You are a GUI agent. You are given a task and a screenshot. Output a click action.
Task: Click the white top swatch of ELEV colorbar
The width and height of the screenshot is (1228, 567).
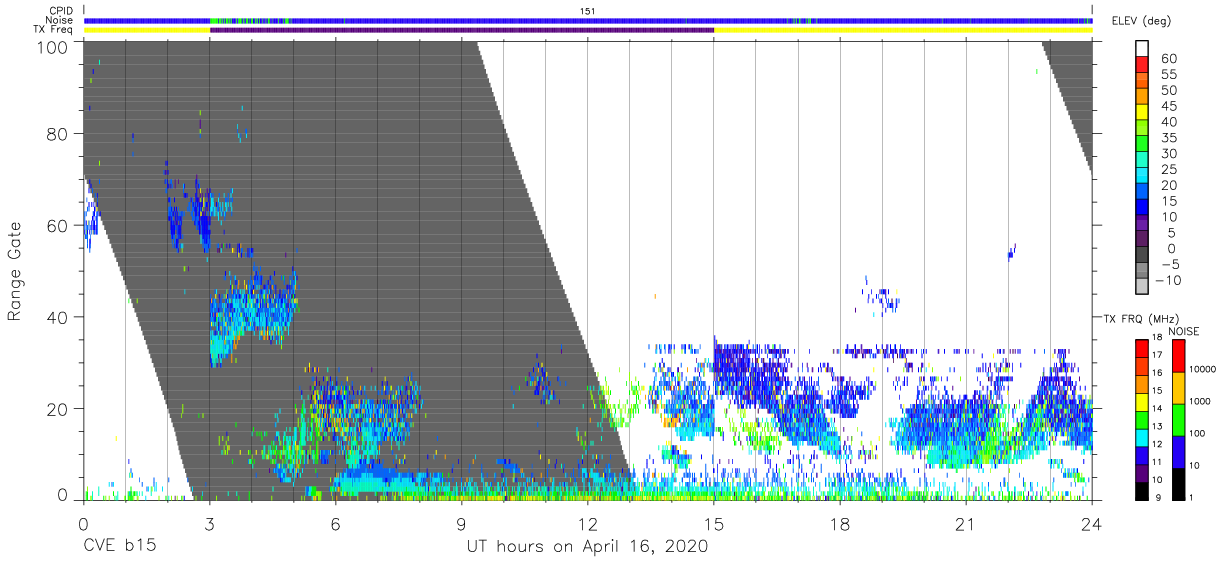pyautogui.click(x=1143, y=50)
